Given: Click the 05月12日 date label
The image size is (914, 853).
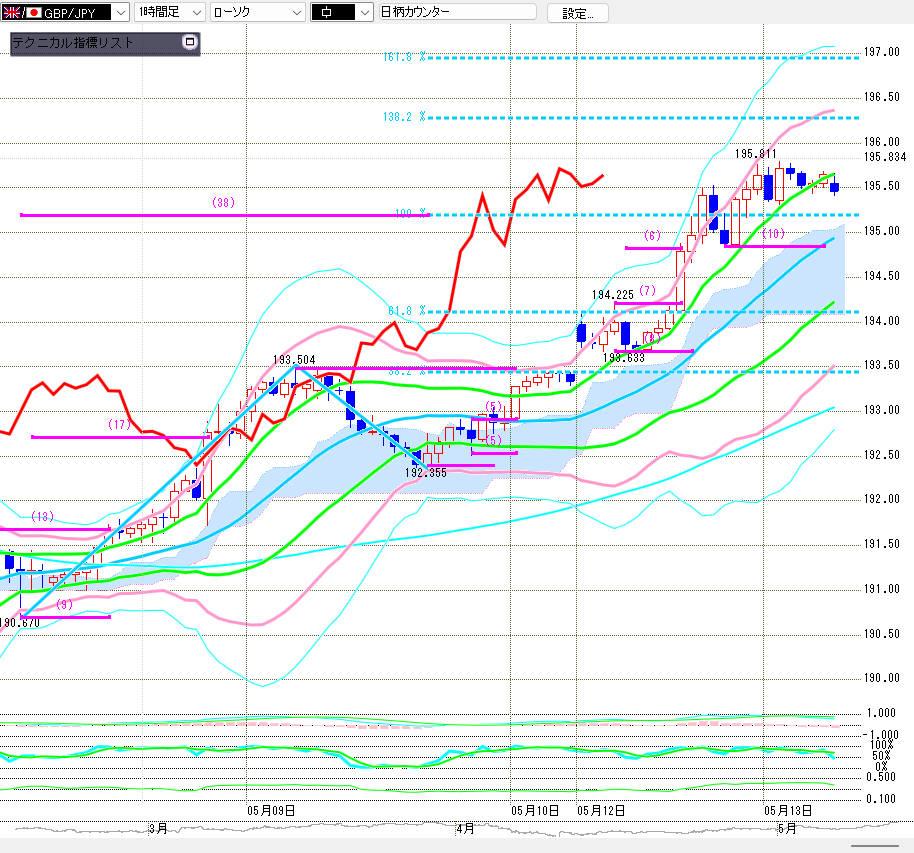Looking at the screenshot, I should (x=601, y=810).
